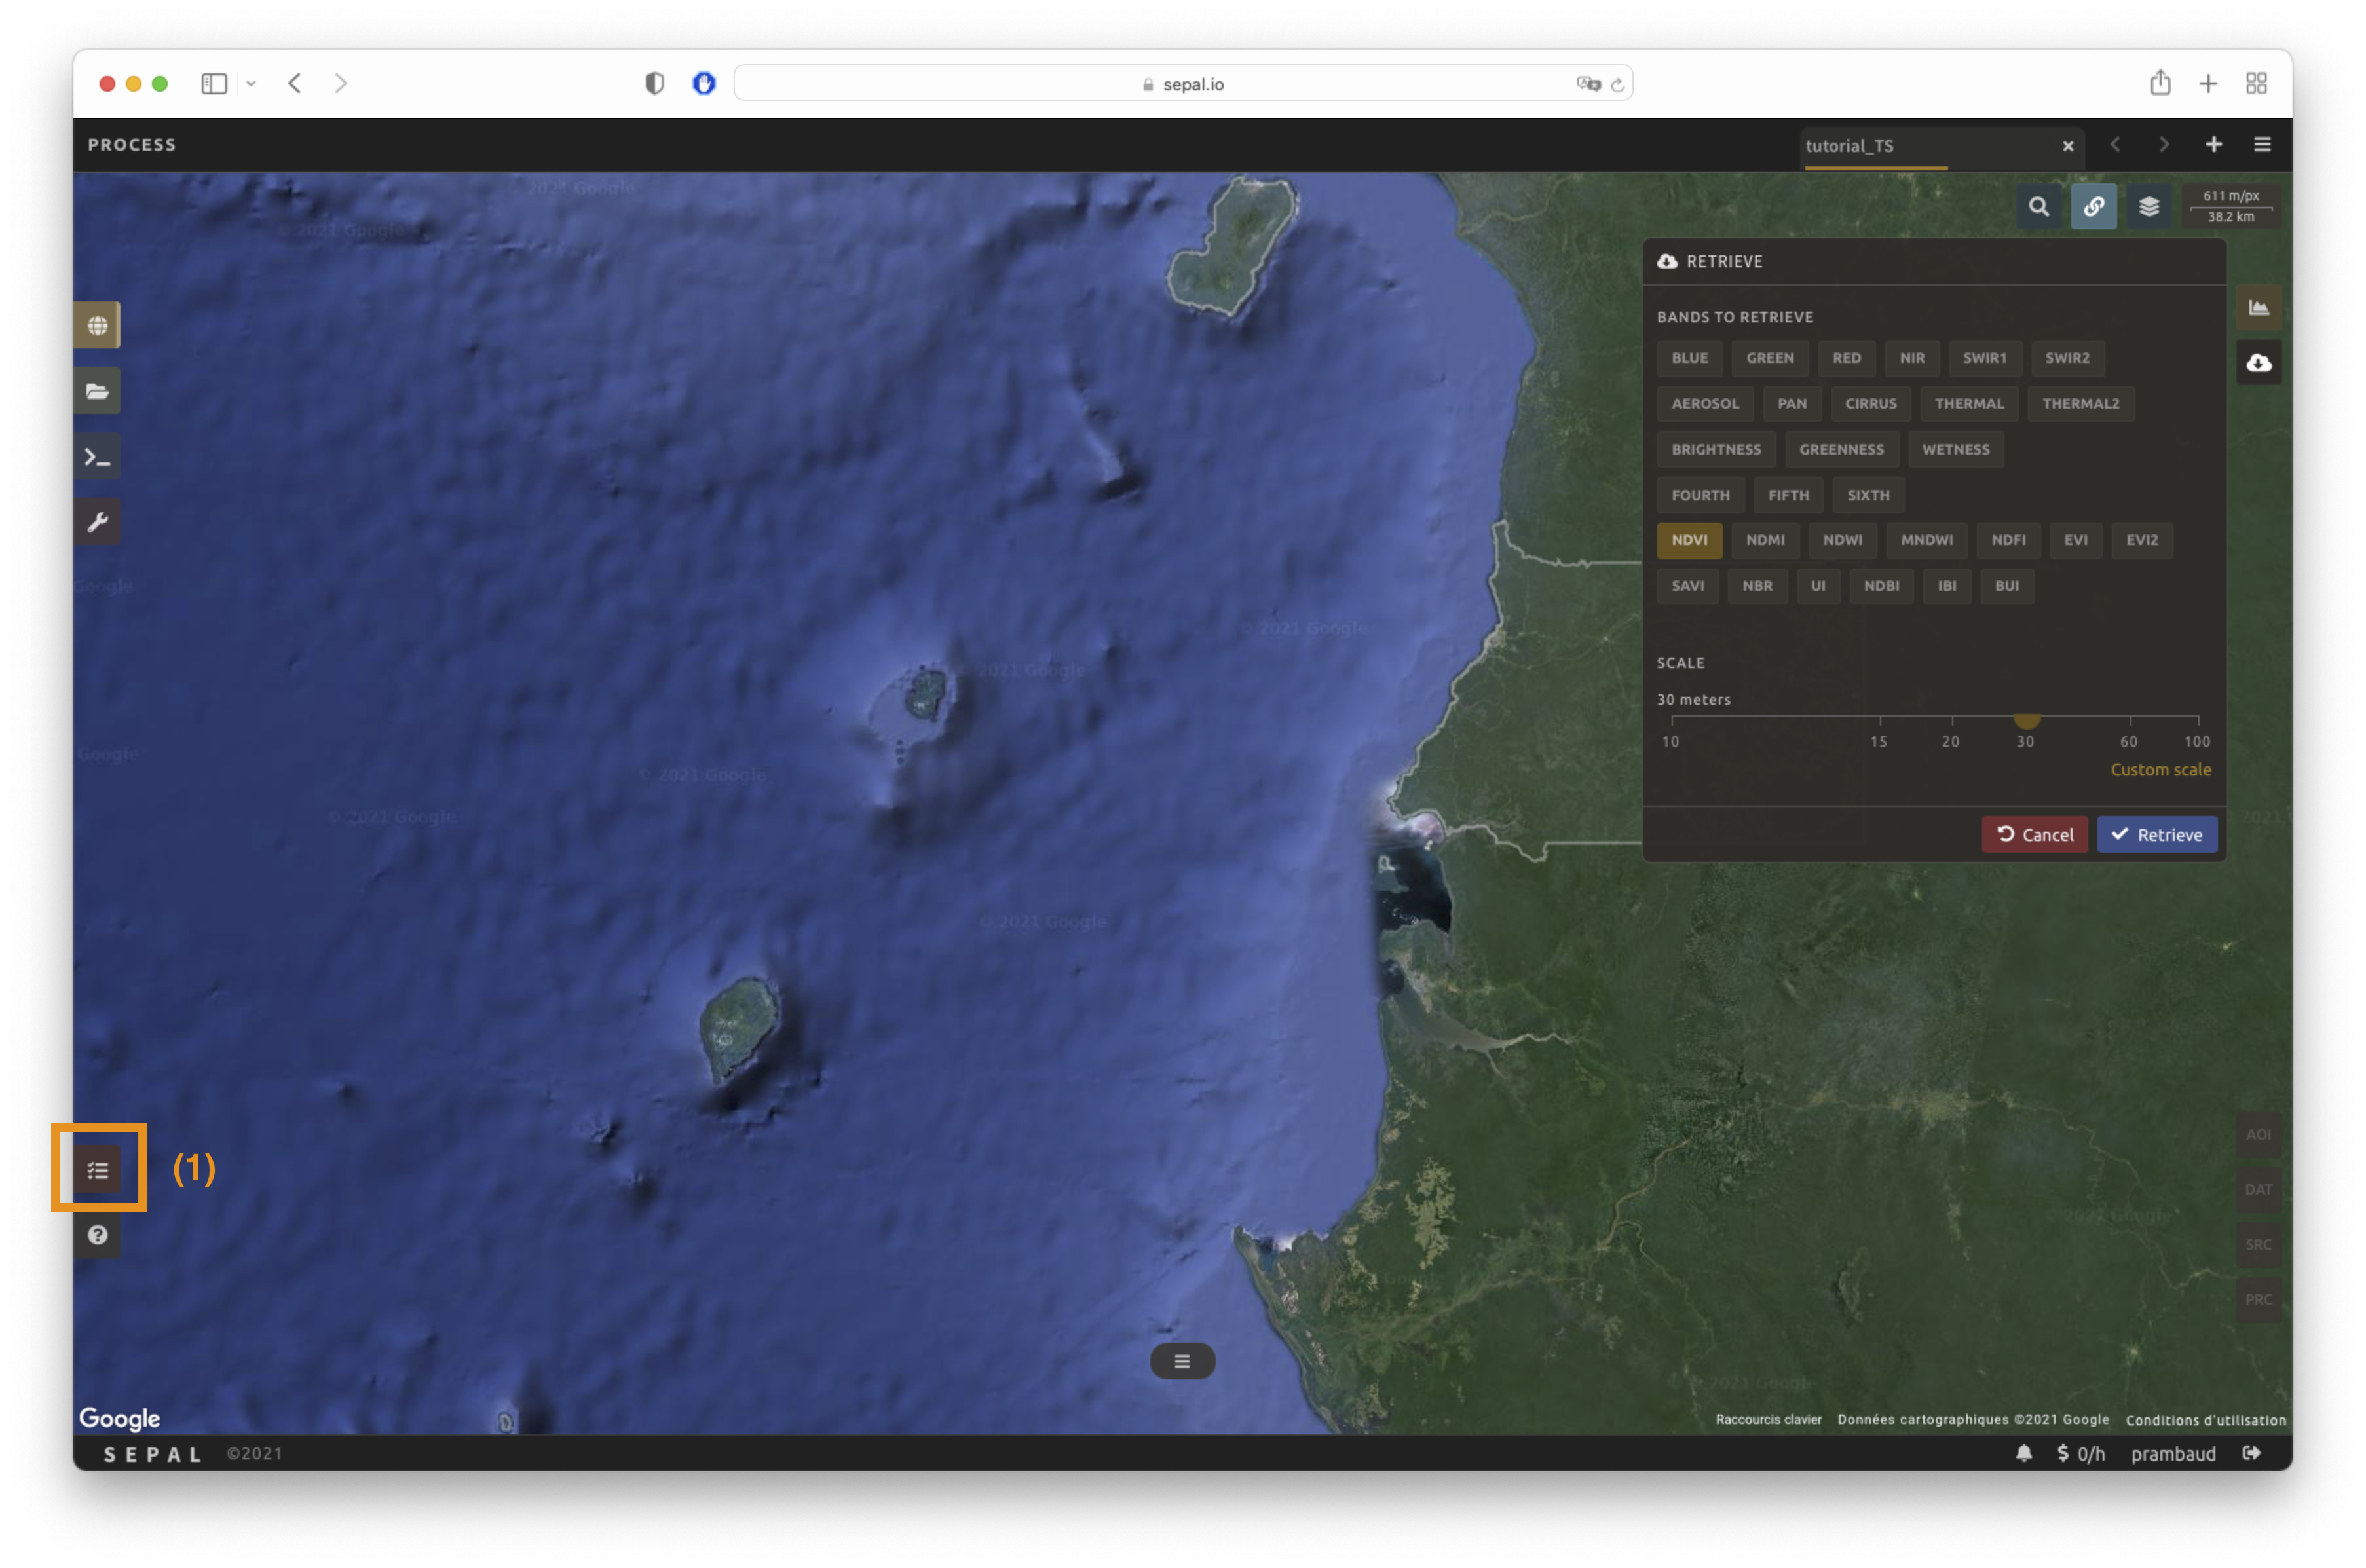Expand the hamburger menu at top right

[2262, 145]
